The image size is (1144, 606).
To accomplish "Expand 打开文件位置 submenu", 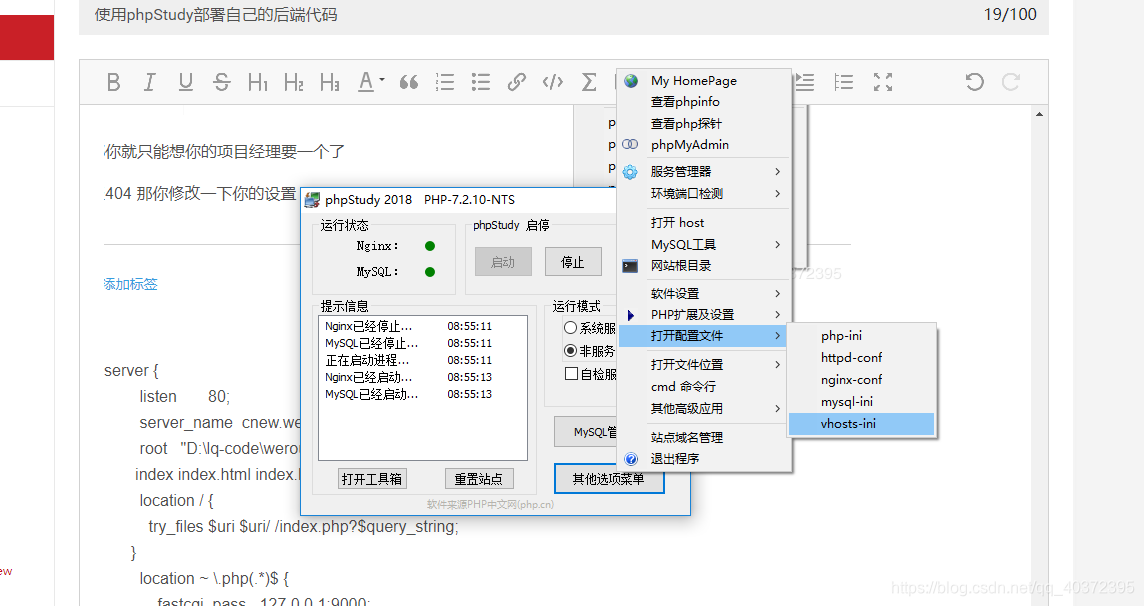I will 704,364.
